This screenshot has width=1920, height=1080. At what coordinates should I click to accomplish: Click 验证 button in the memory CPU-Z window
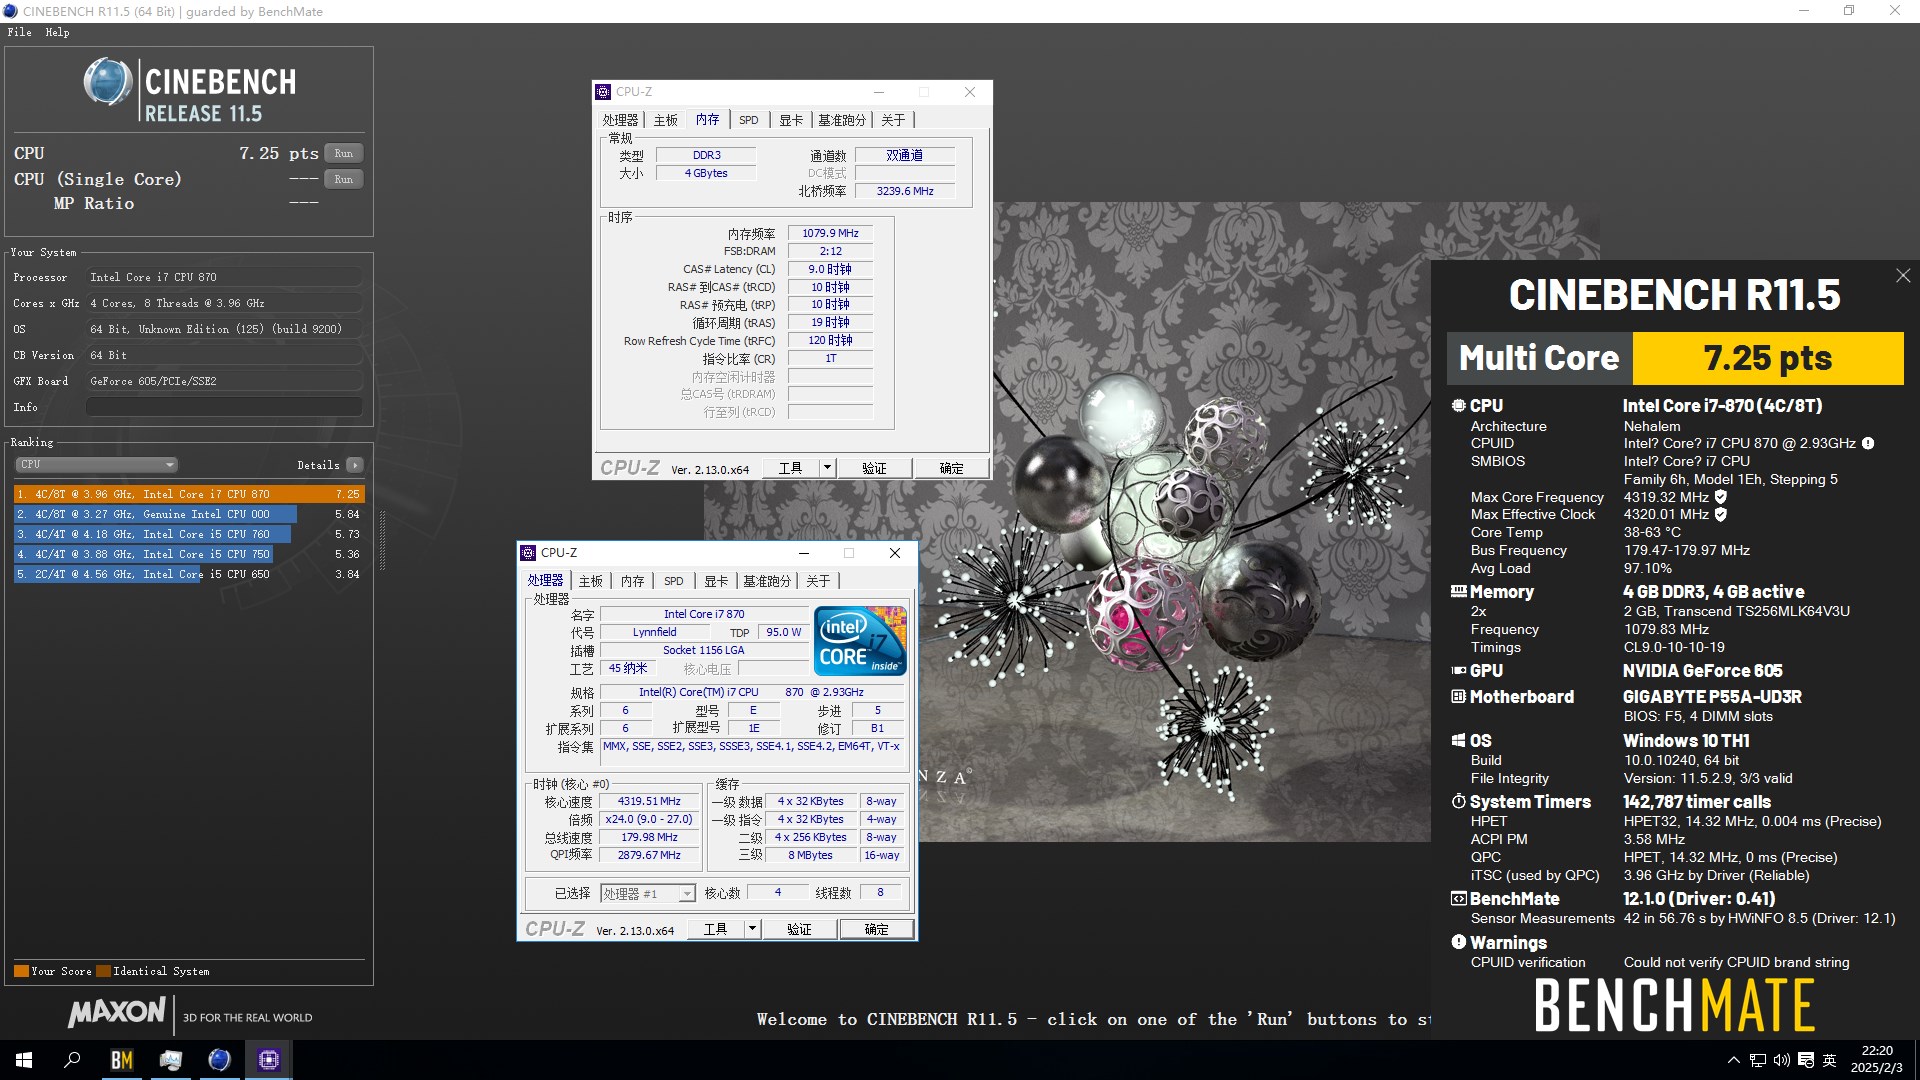[874, 468]
